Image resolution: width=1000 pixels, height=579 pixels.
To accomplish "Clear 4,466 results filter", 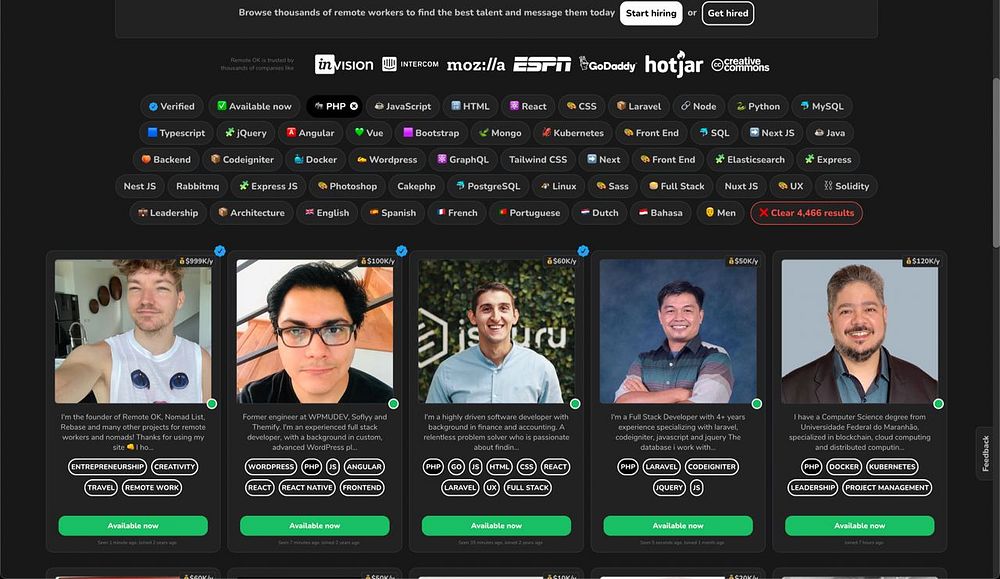I will click(x=806, y=213).
